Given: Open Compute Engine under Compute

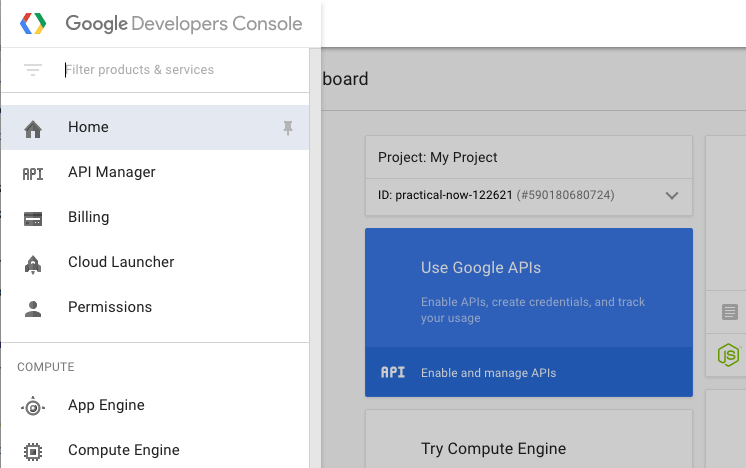Looking at the screenshot, I should [x=155, y=450].
